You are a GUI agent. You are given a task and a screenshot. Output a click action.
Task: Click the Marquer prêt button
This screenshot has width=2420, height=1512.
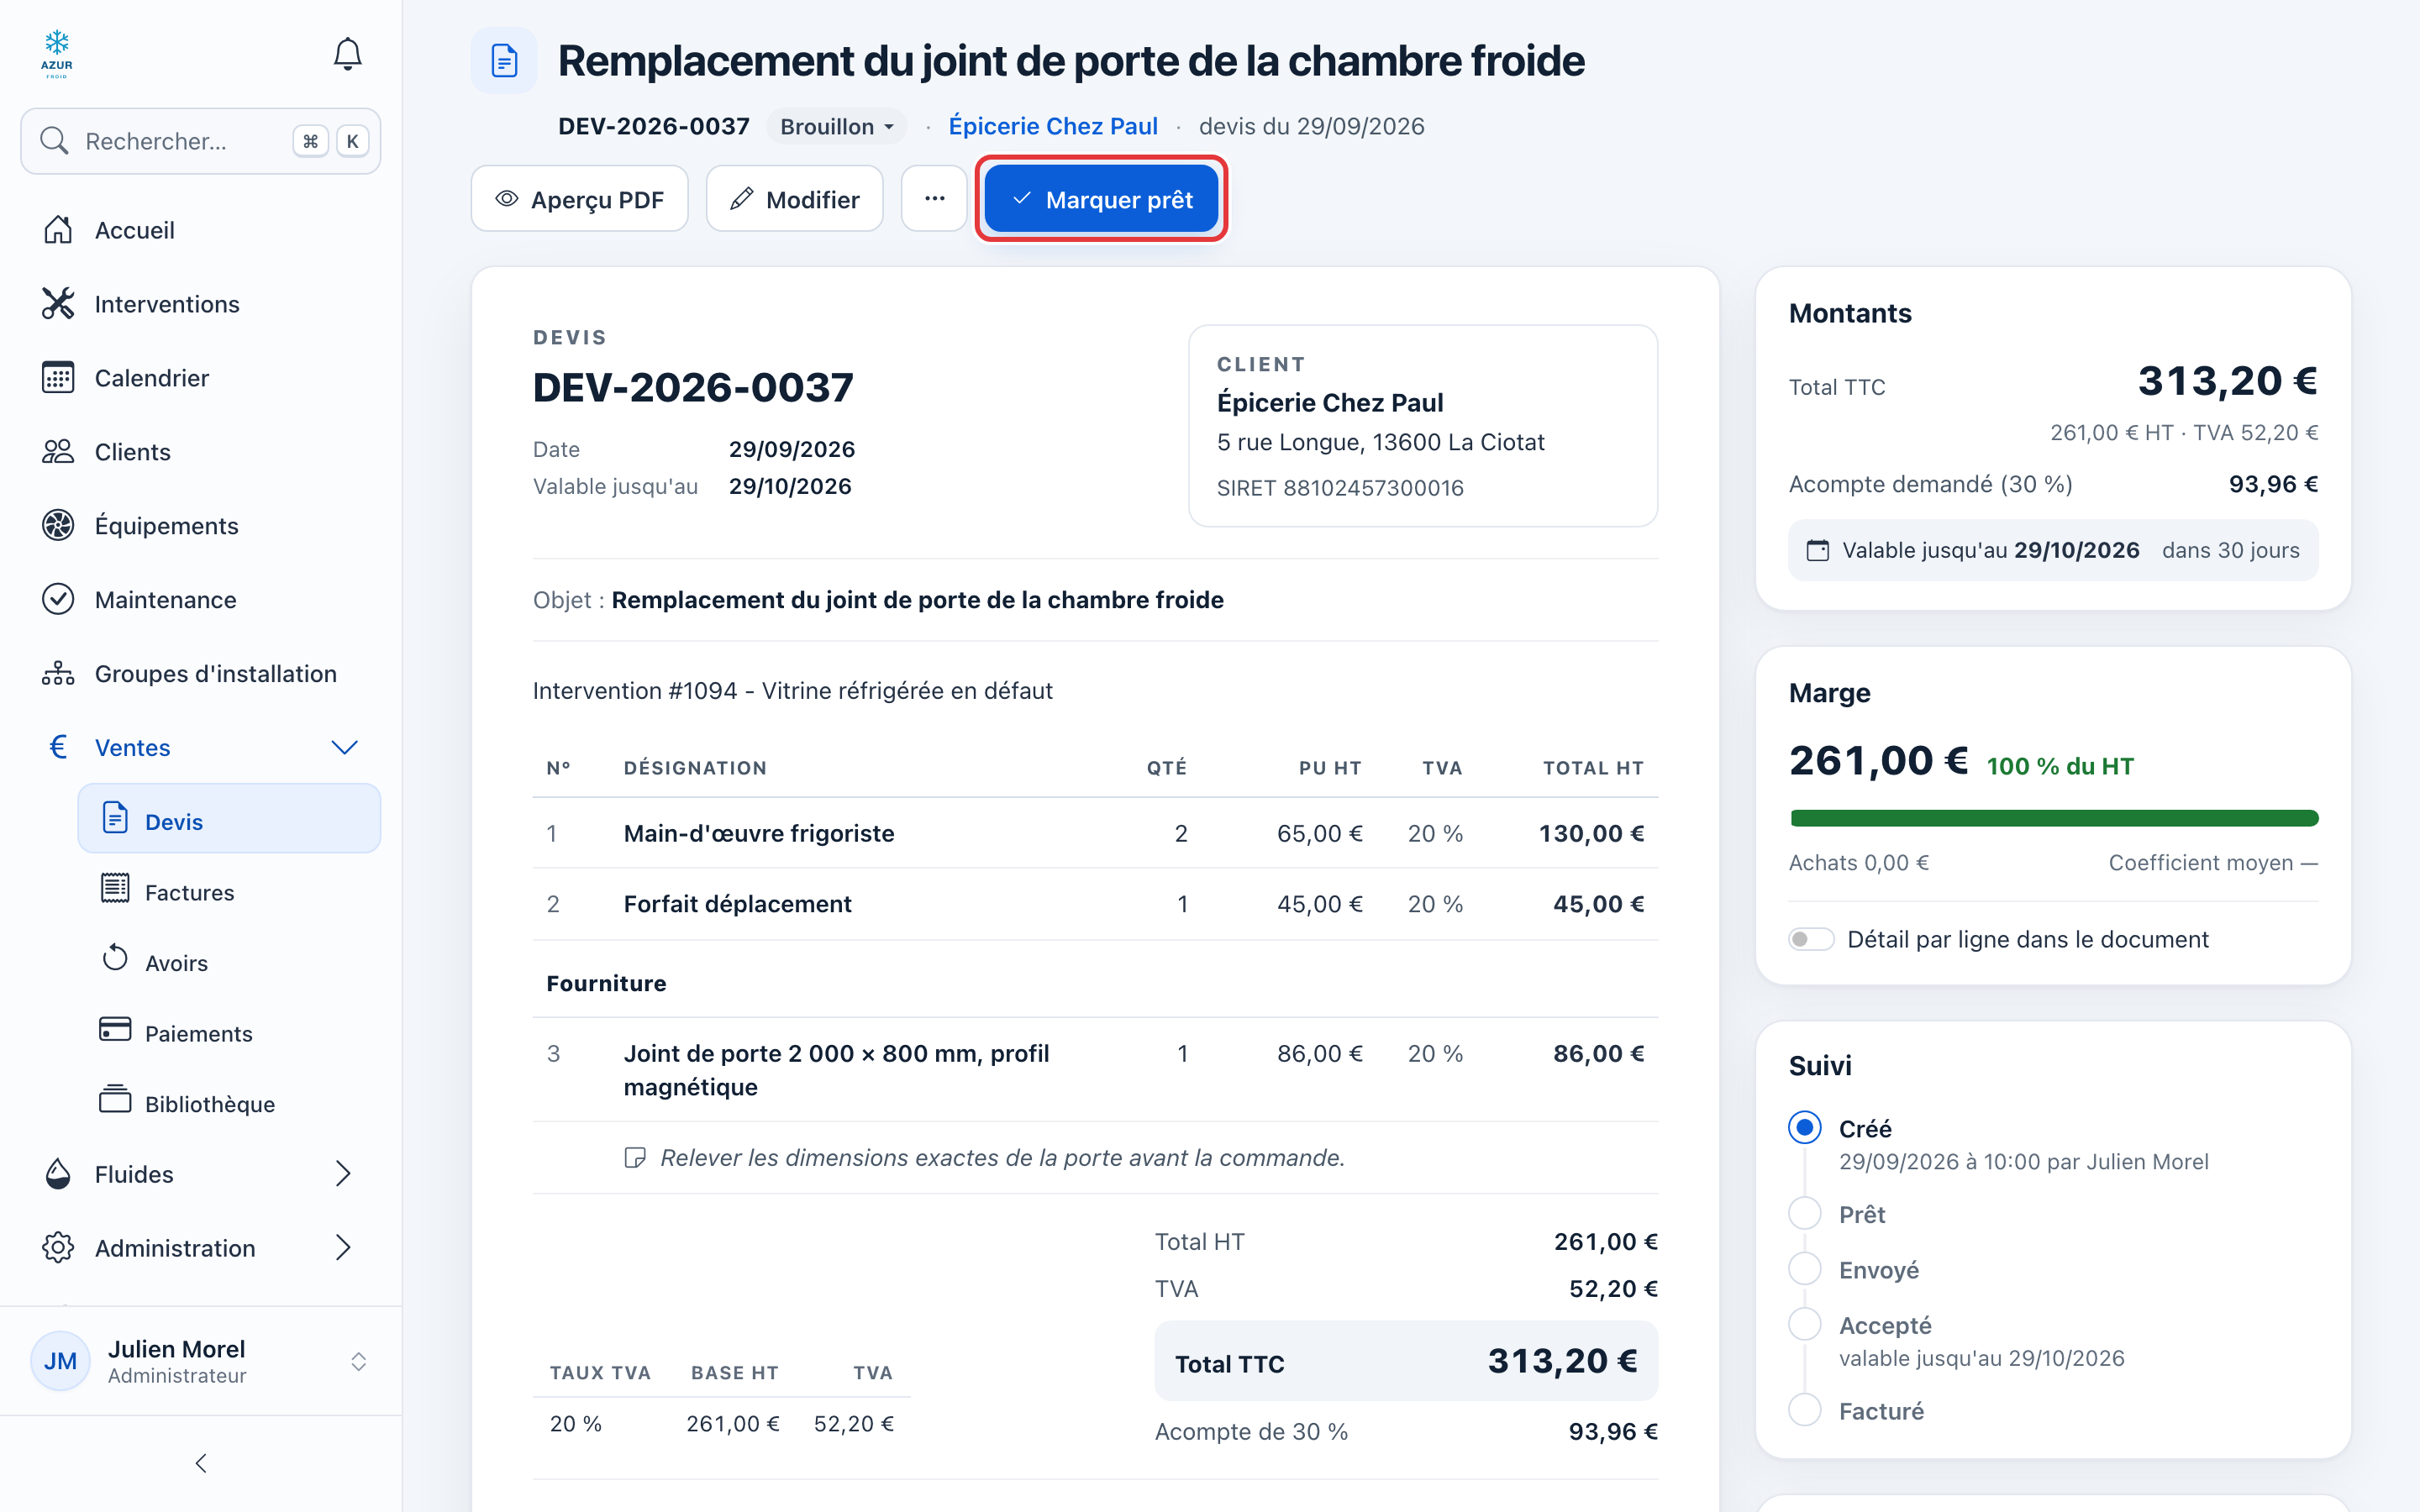[x=1101, y=199]
